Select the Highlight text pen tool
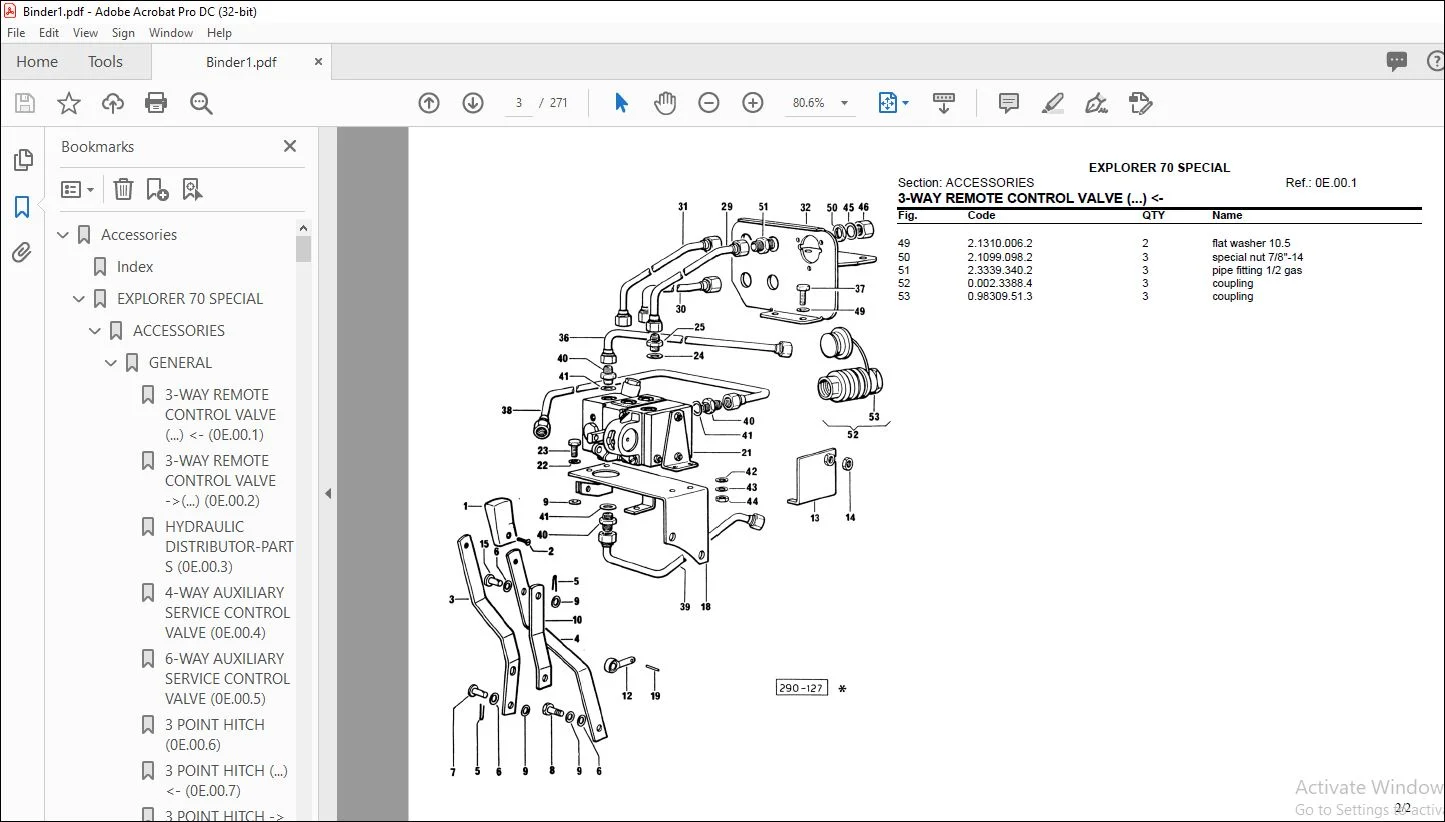This screenshot has height=822, width=1445. [1052, 103]
